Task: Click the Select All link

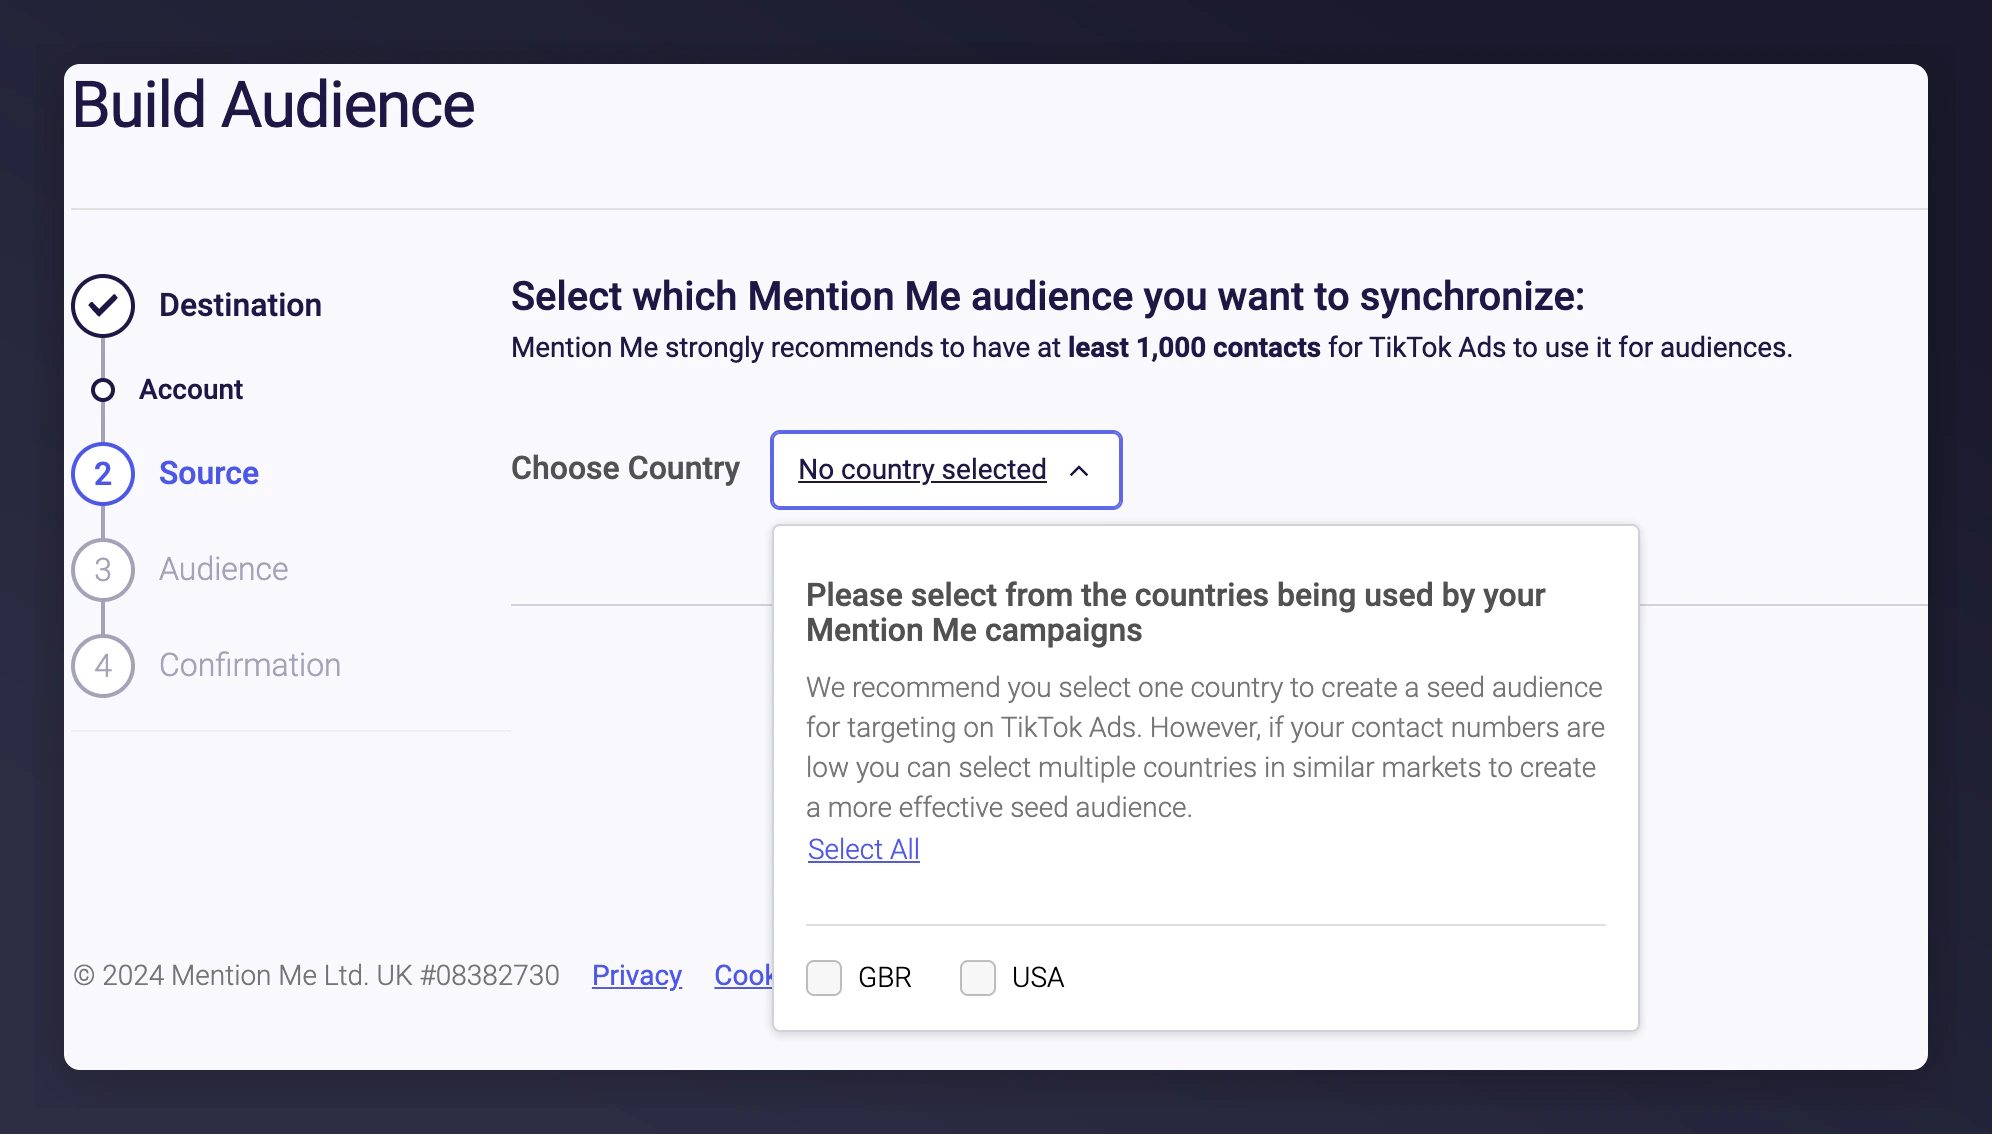Action: [x=864, y=849]
